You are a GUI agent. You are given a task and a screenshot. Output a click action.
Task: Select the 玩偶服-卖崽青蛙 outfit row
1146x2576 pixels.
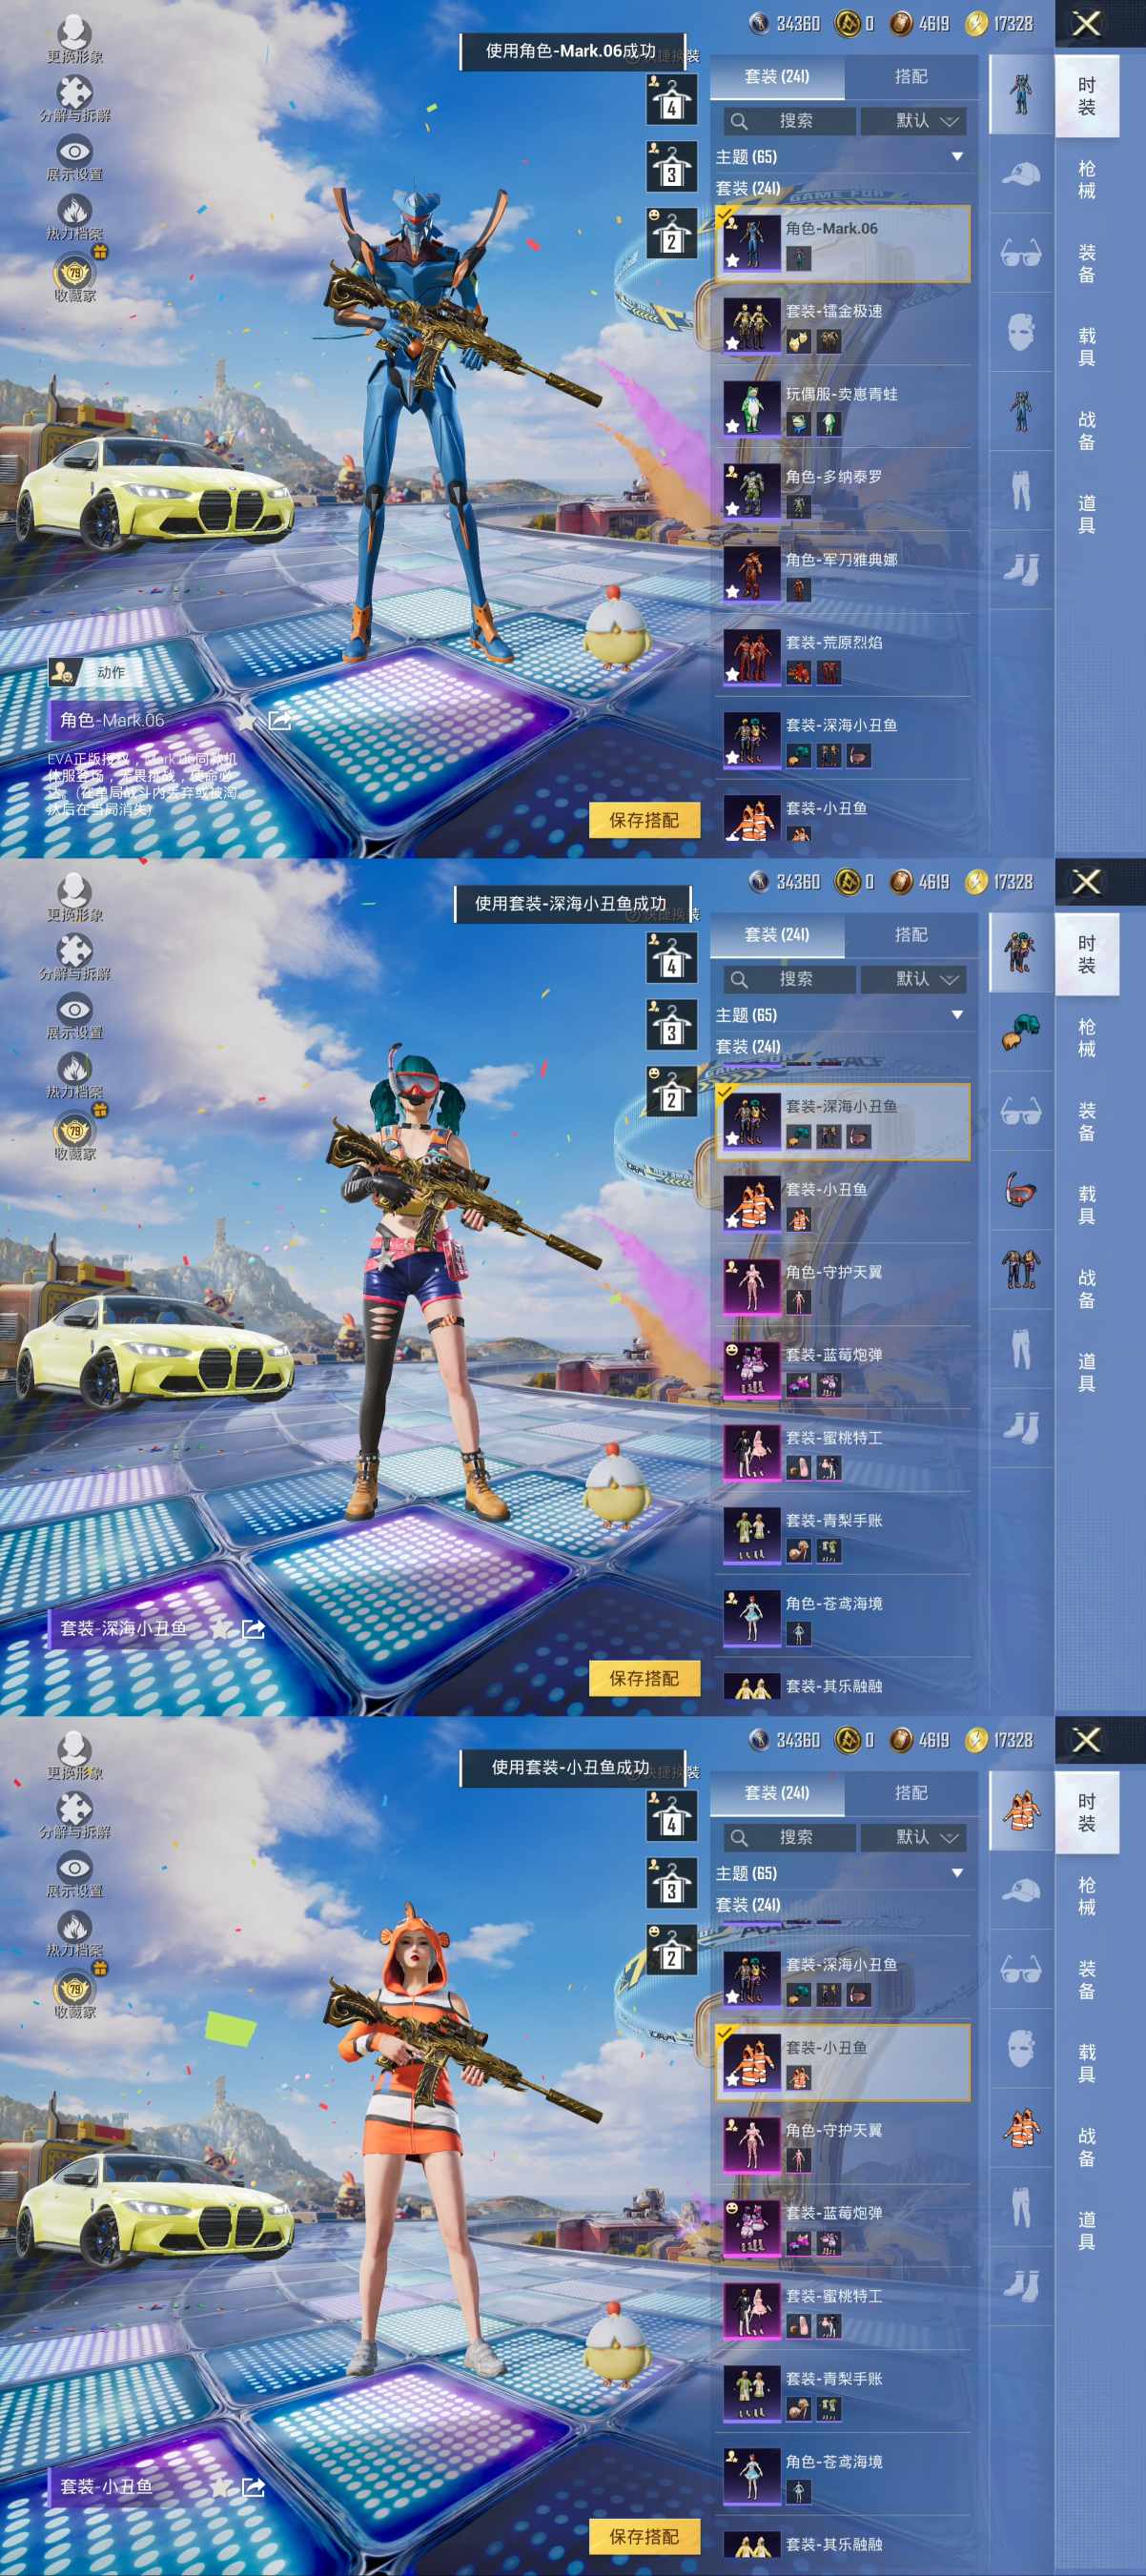pos(843,409)
